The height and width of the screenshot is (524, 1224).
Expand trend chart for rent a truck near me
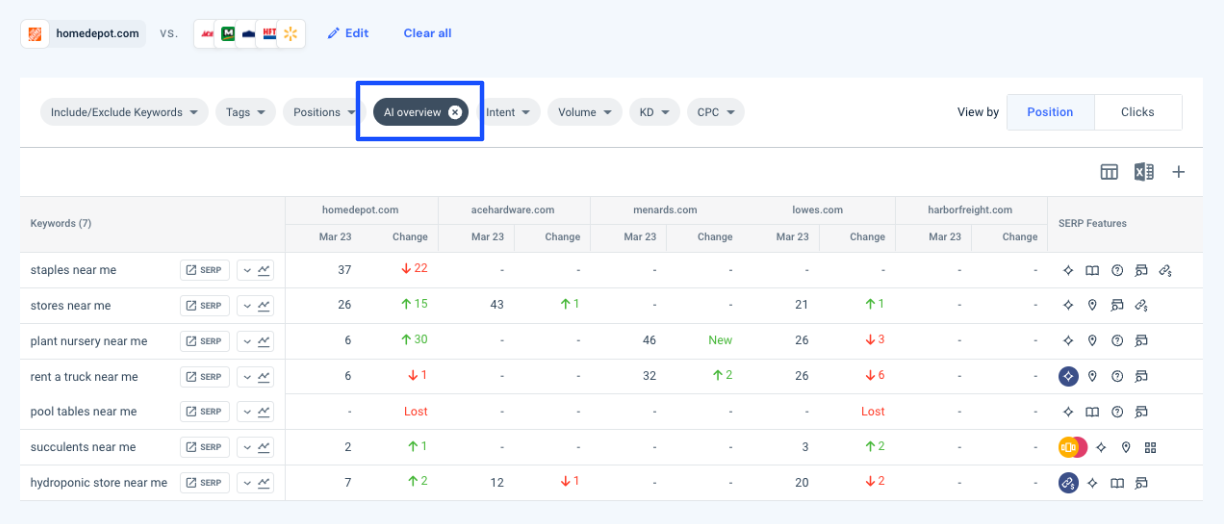[256, 377]
